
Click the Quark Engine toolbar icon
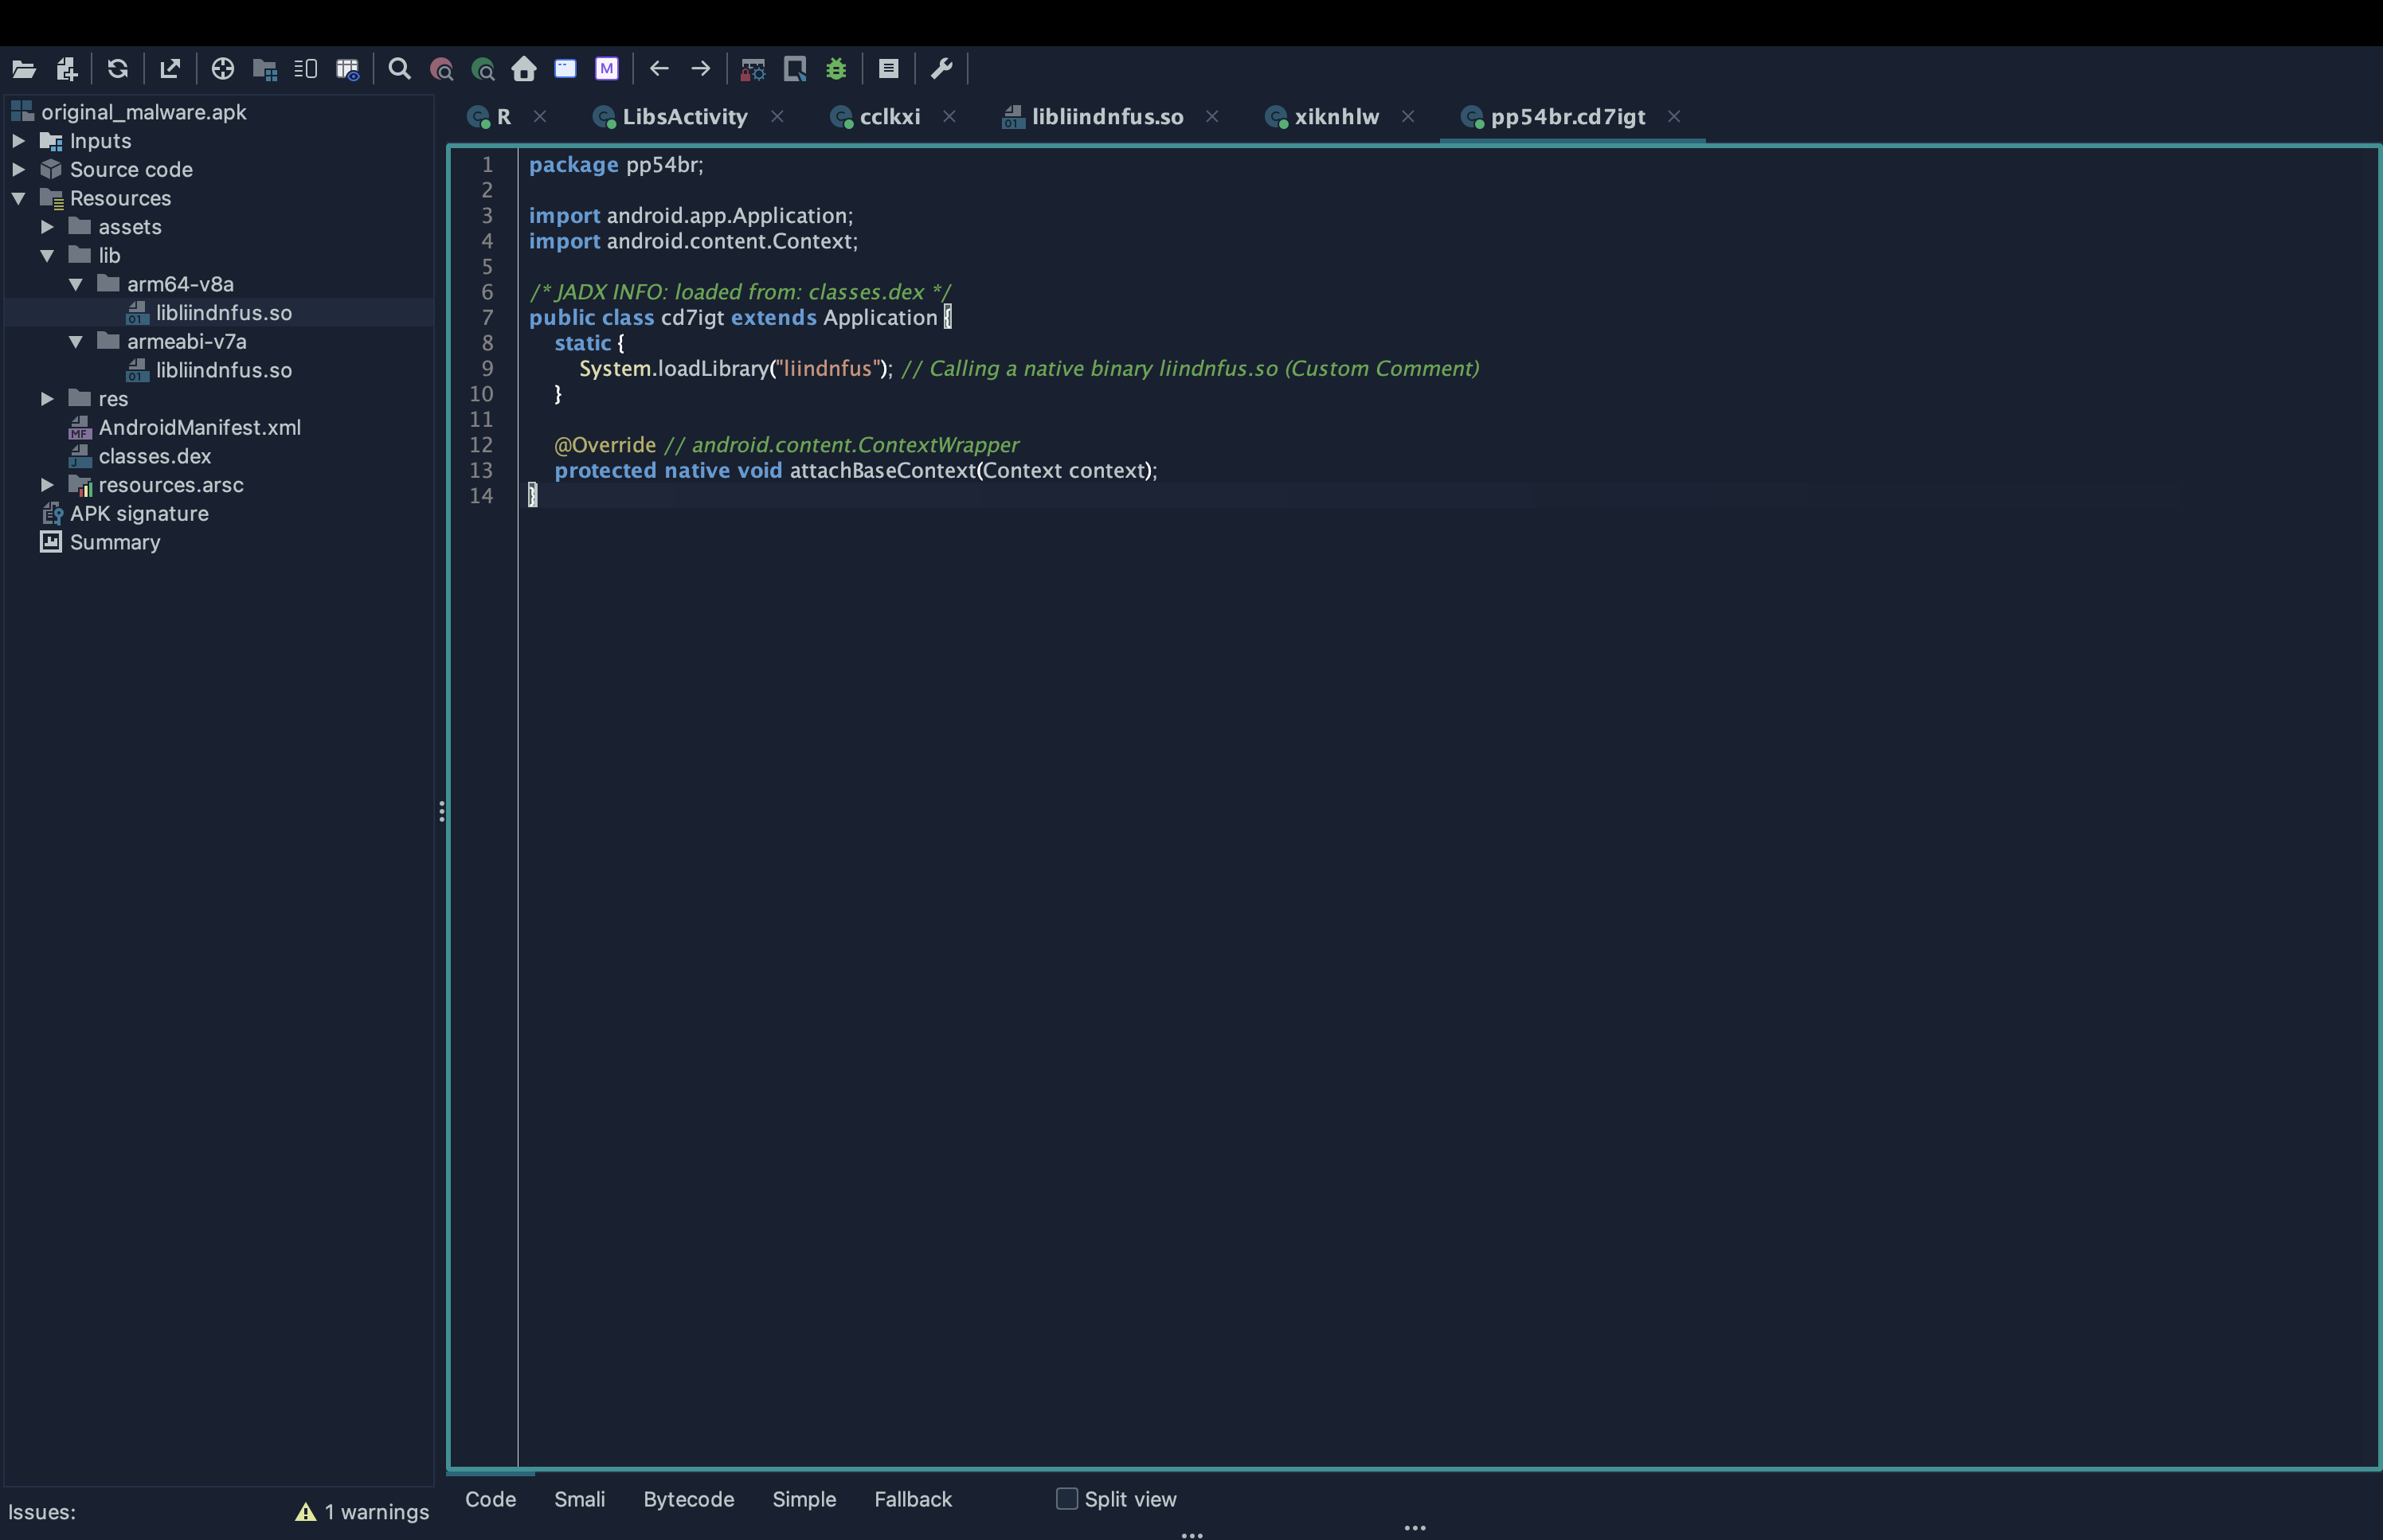coord(795,69)
